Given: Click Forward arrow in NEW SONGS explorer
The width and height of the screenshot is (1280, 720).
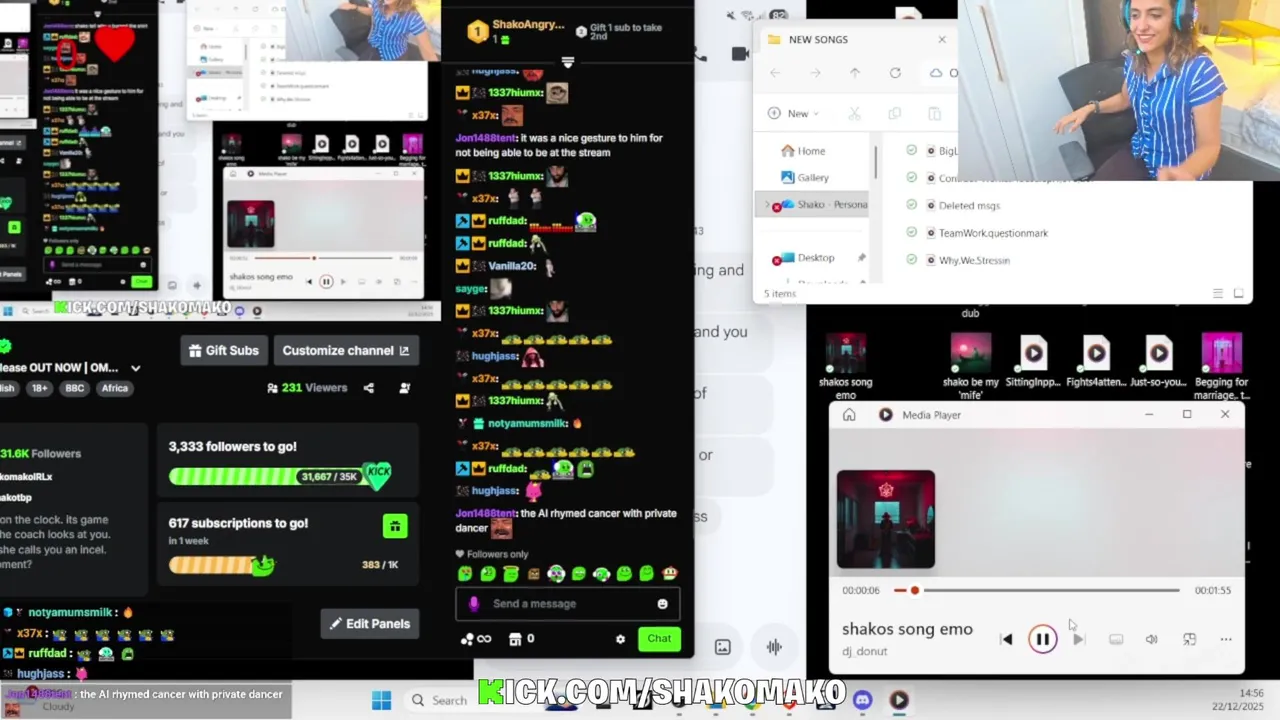Looking at the screenshot, I should pos(815,73).
